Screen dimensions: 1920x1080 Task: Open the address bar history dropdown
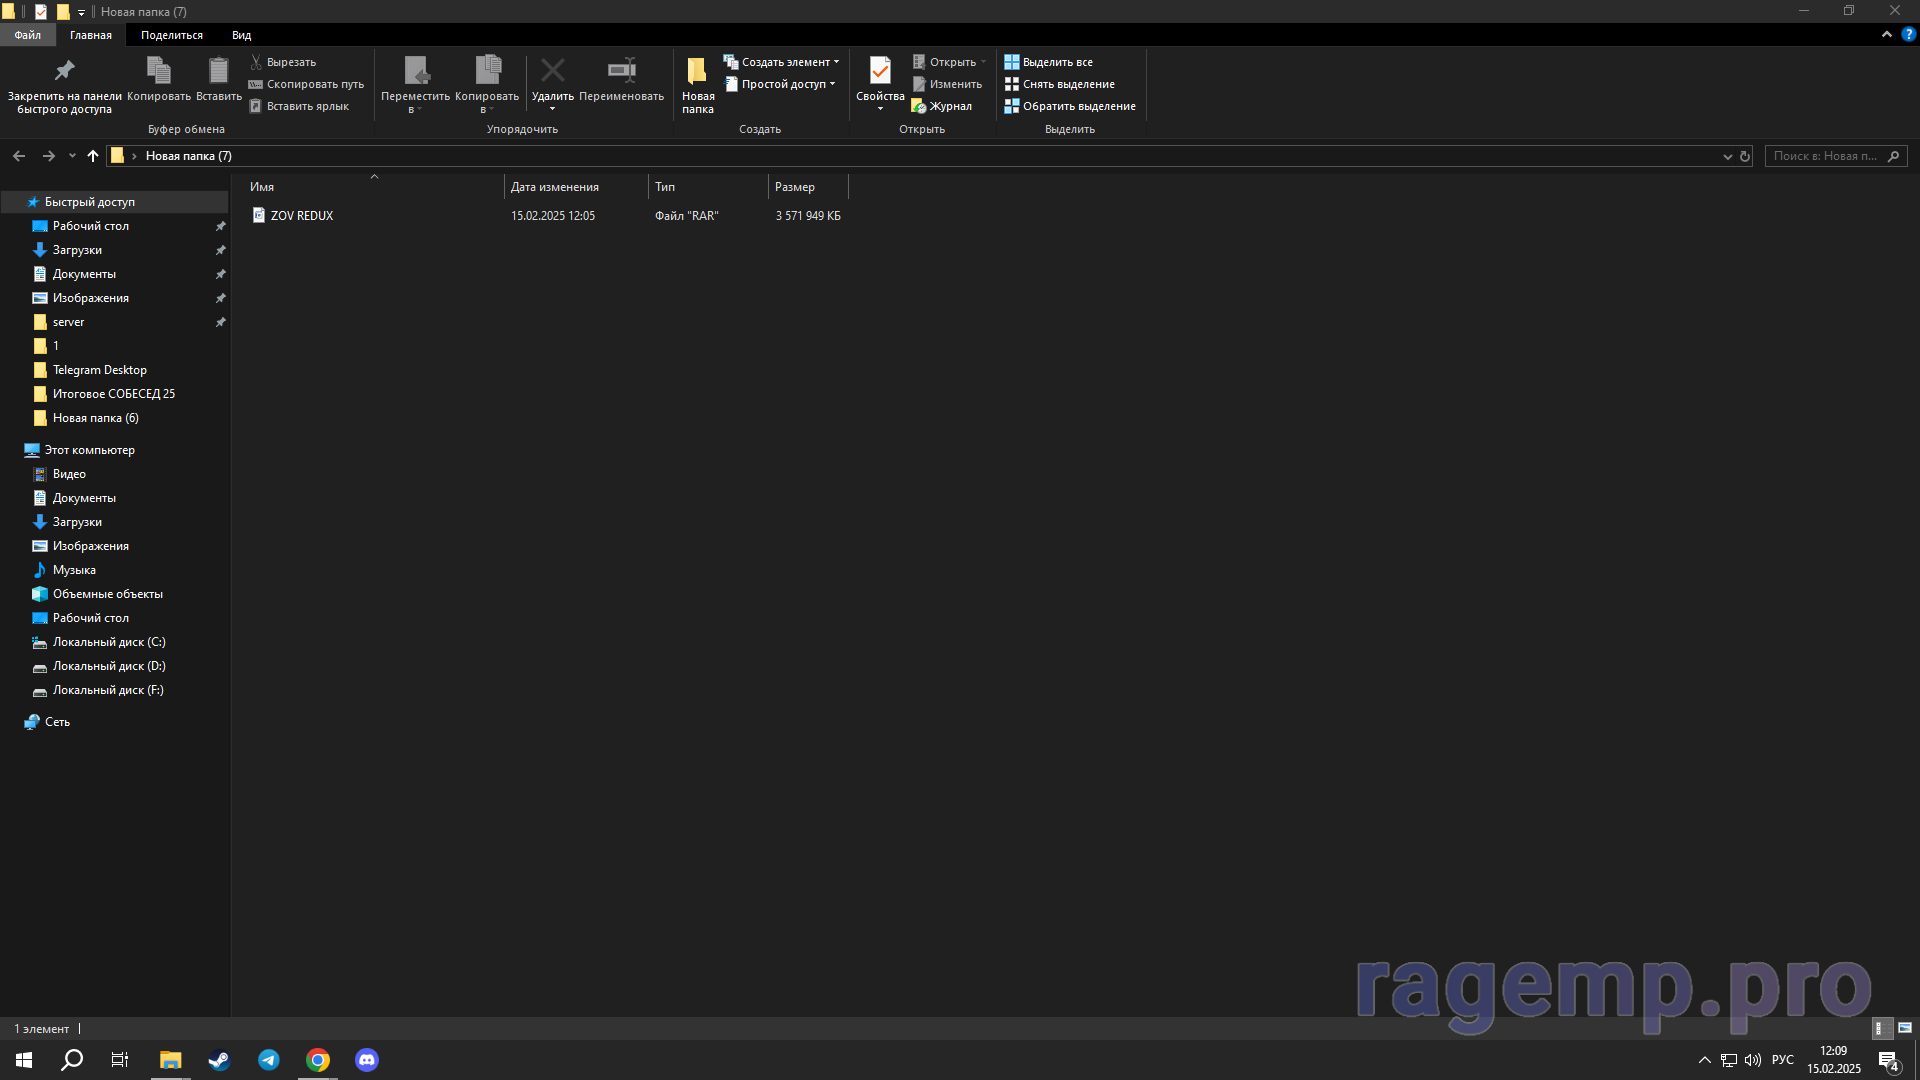1727,156
